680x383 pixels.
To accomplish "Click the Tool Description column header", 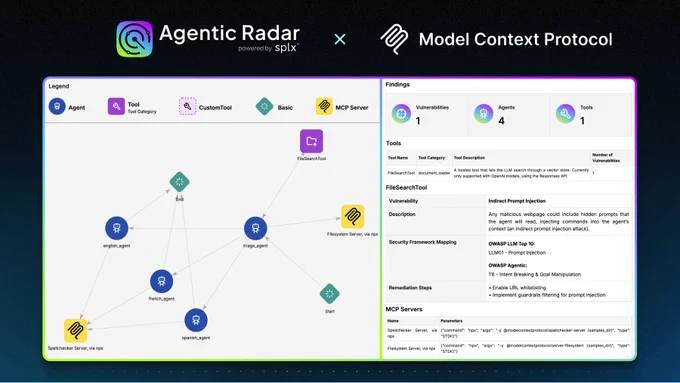I will click(469, 158).
